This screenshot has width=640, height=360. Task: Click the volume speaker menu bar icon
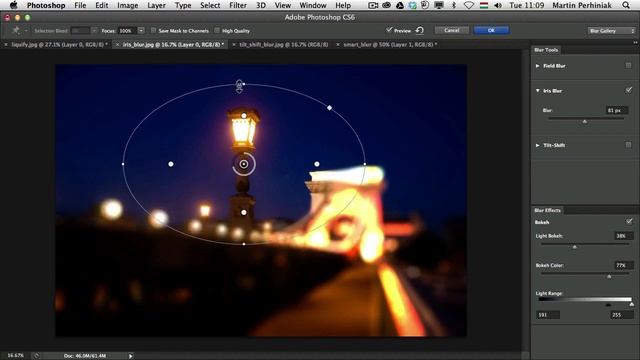(498, 5)
